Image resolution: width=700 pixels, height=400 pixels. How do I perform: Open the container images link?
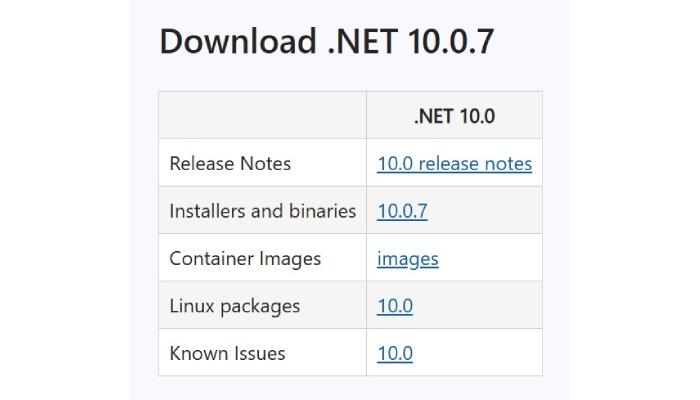click(x=407, y=259)
